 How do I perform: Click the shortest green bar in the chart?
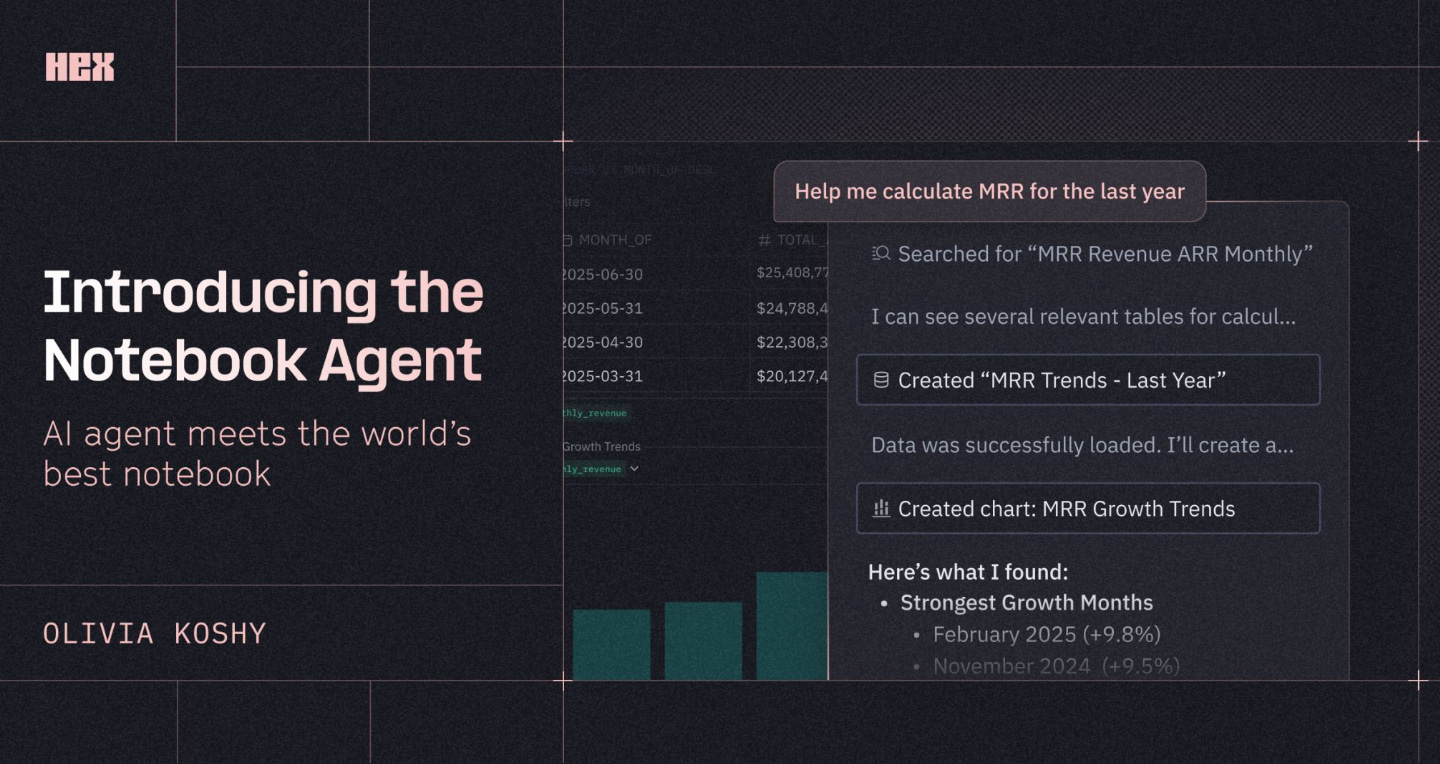coord(611,645)
